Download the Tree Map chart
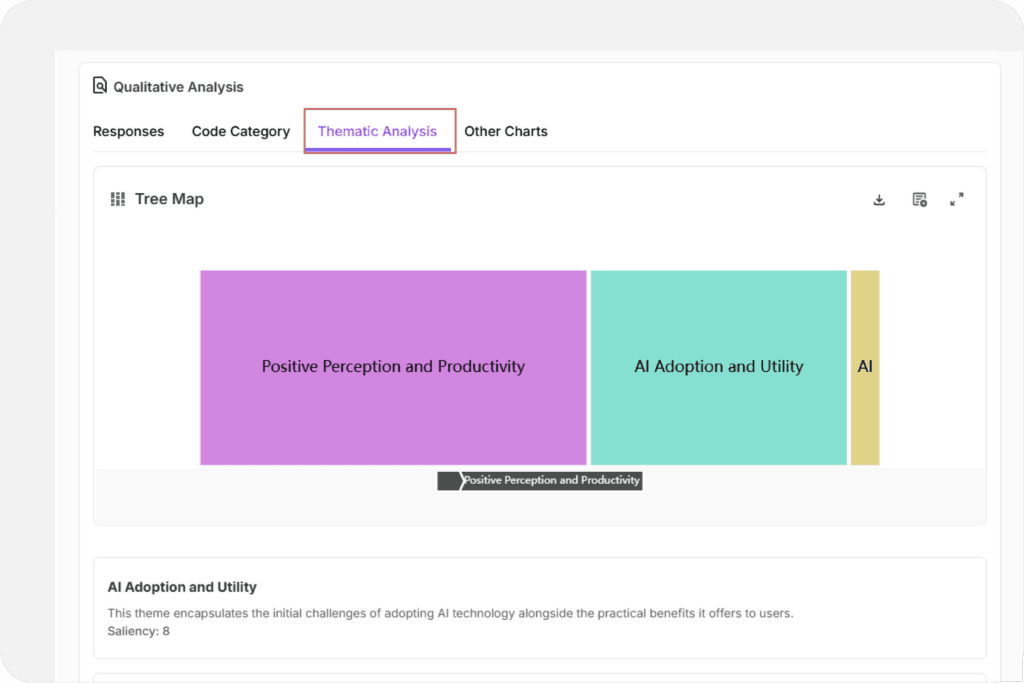The width and height of the screenshot is (1024, 683). click(x=879, y=200)
